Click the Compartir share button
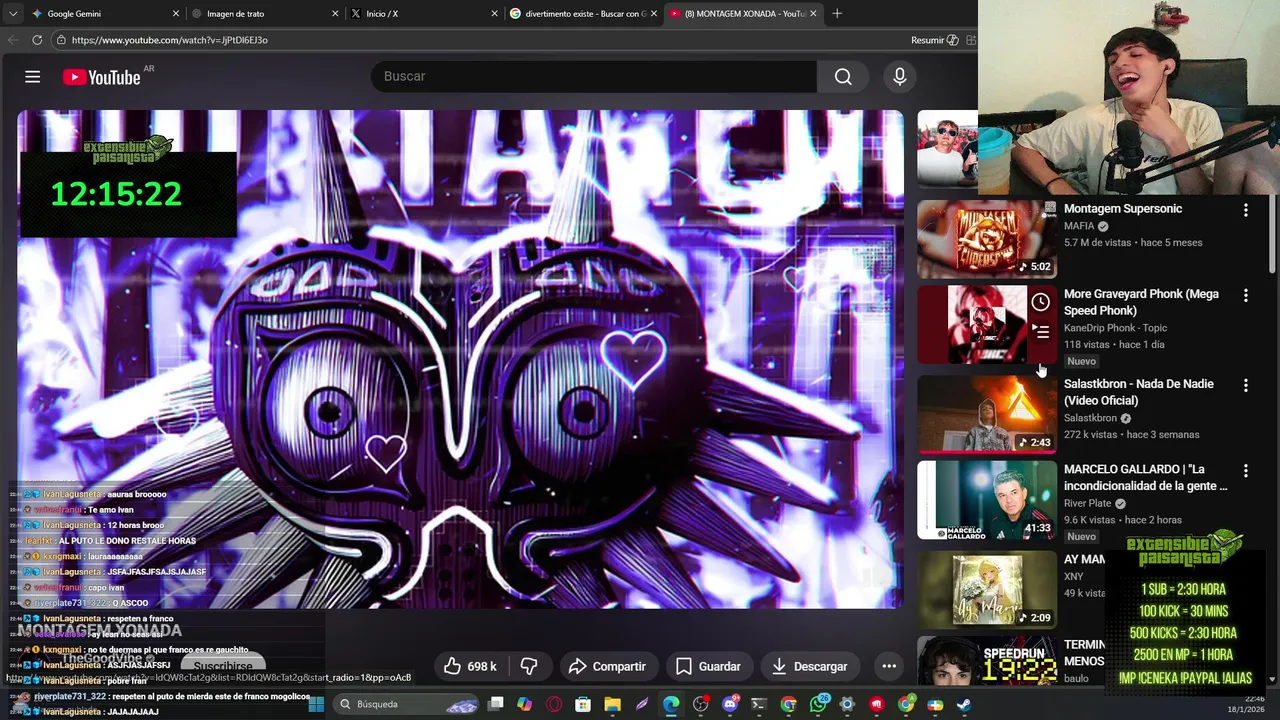The width and height of the screenshot is (1280, 720). (x=607, y=666)
